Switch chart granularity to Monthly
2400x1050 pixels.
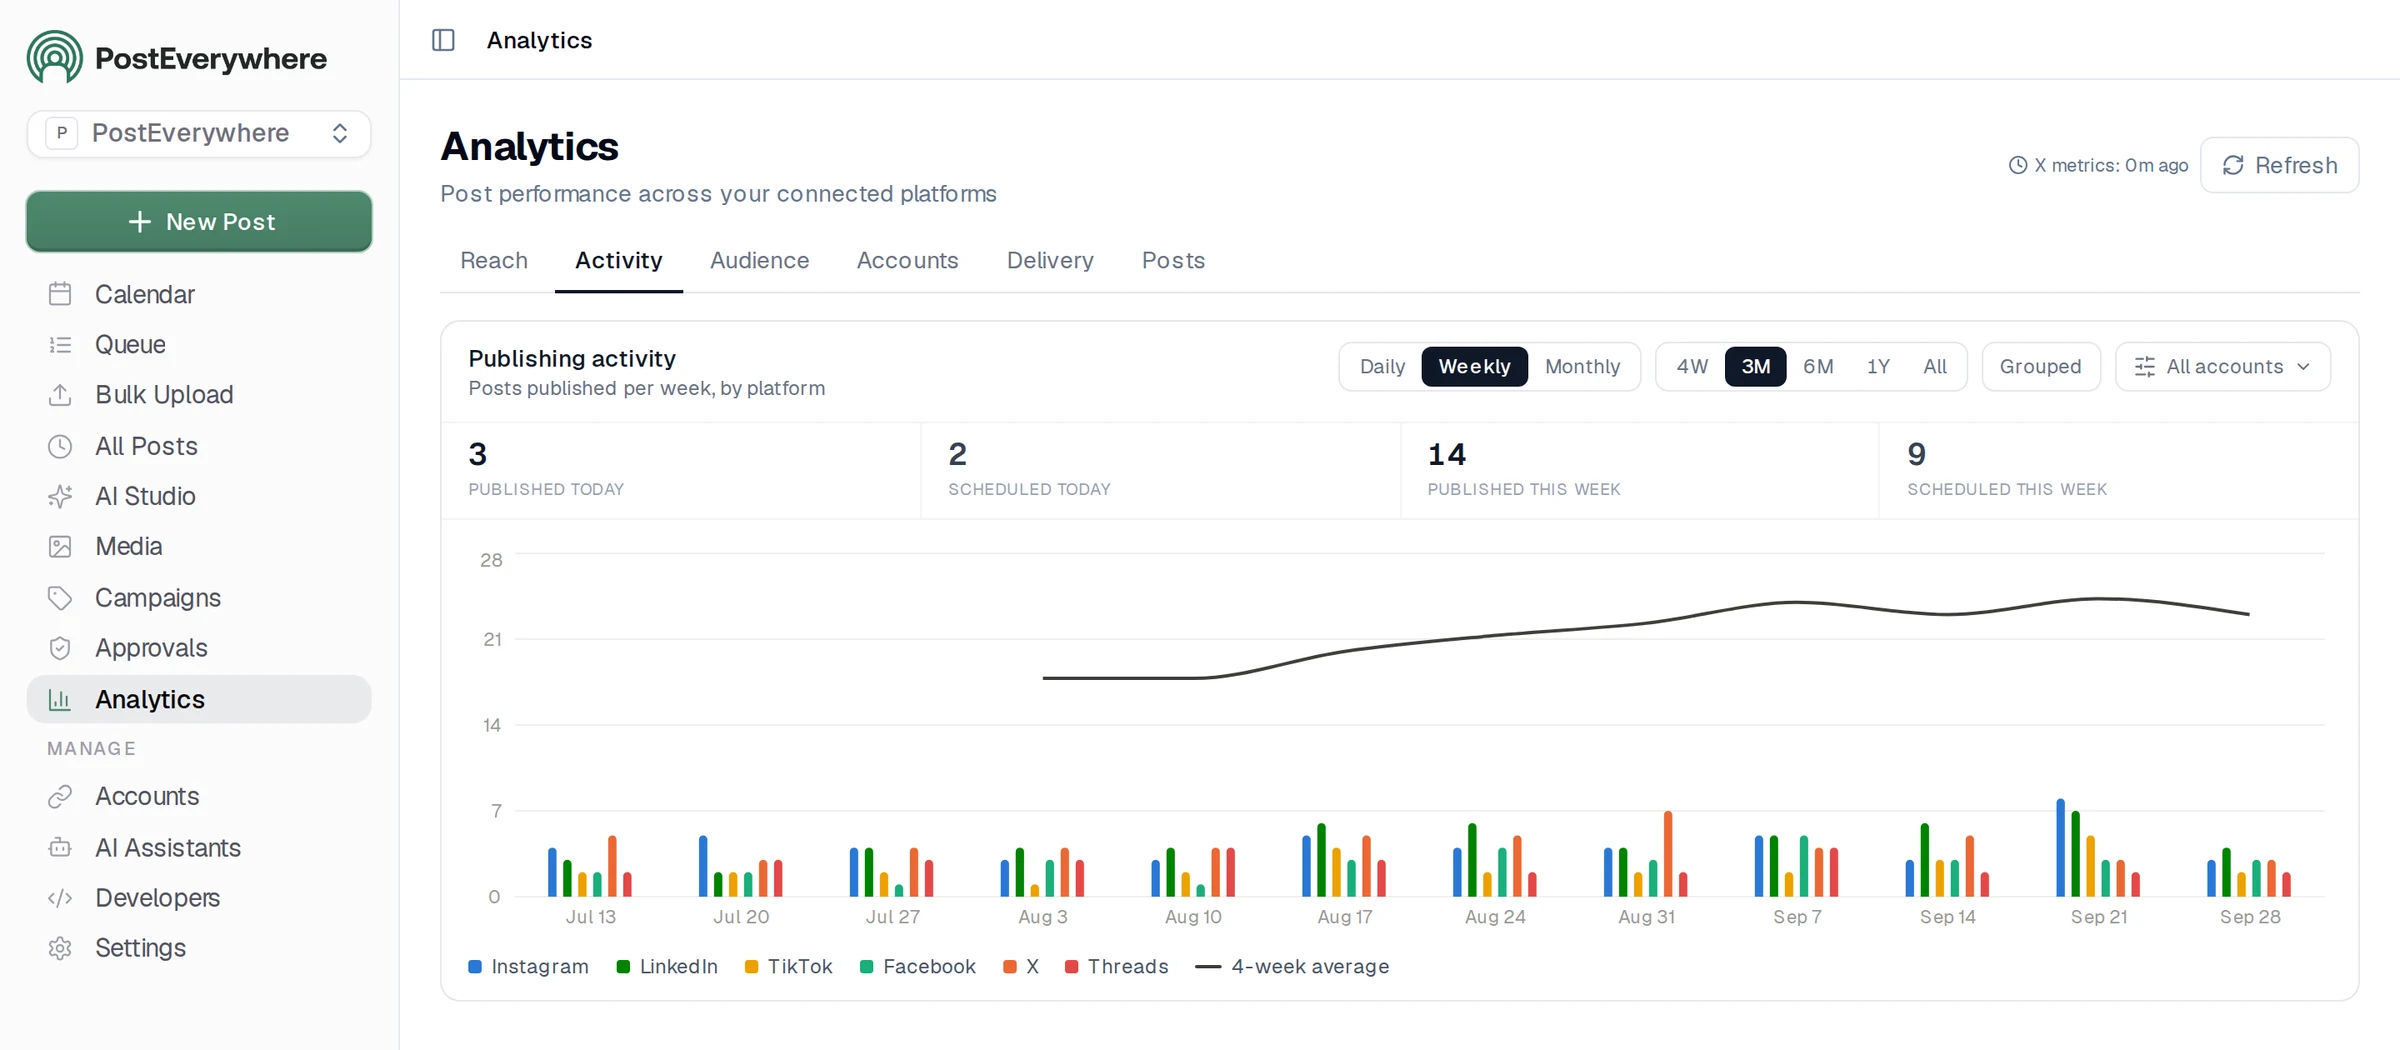[x=1582, y=367]
